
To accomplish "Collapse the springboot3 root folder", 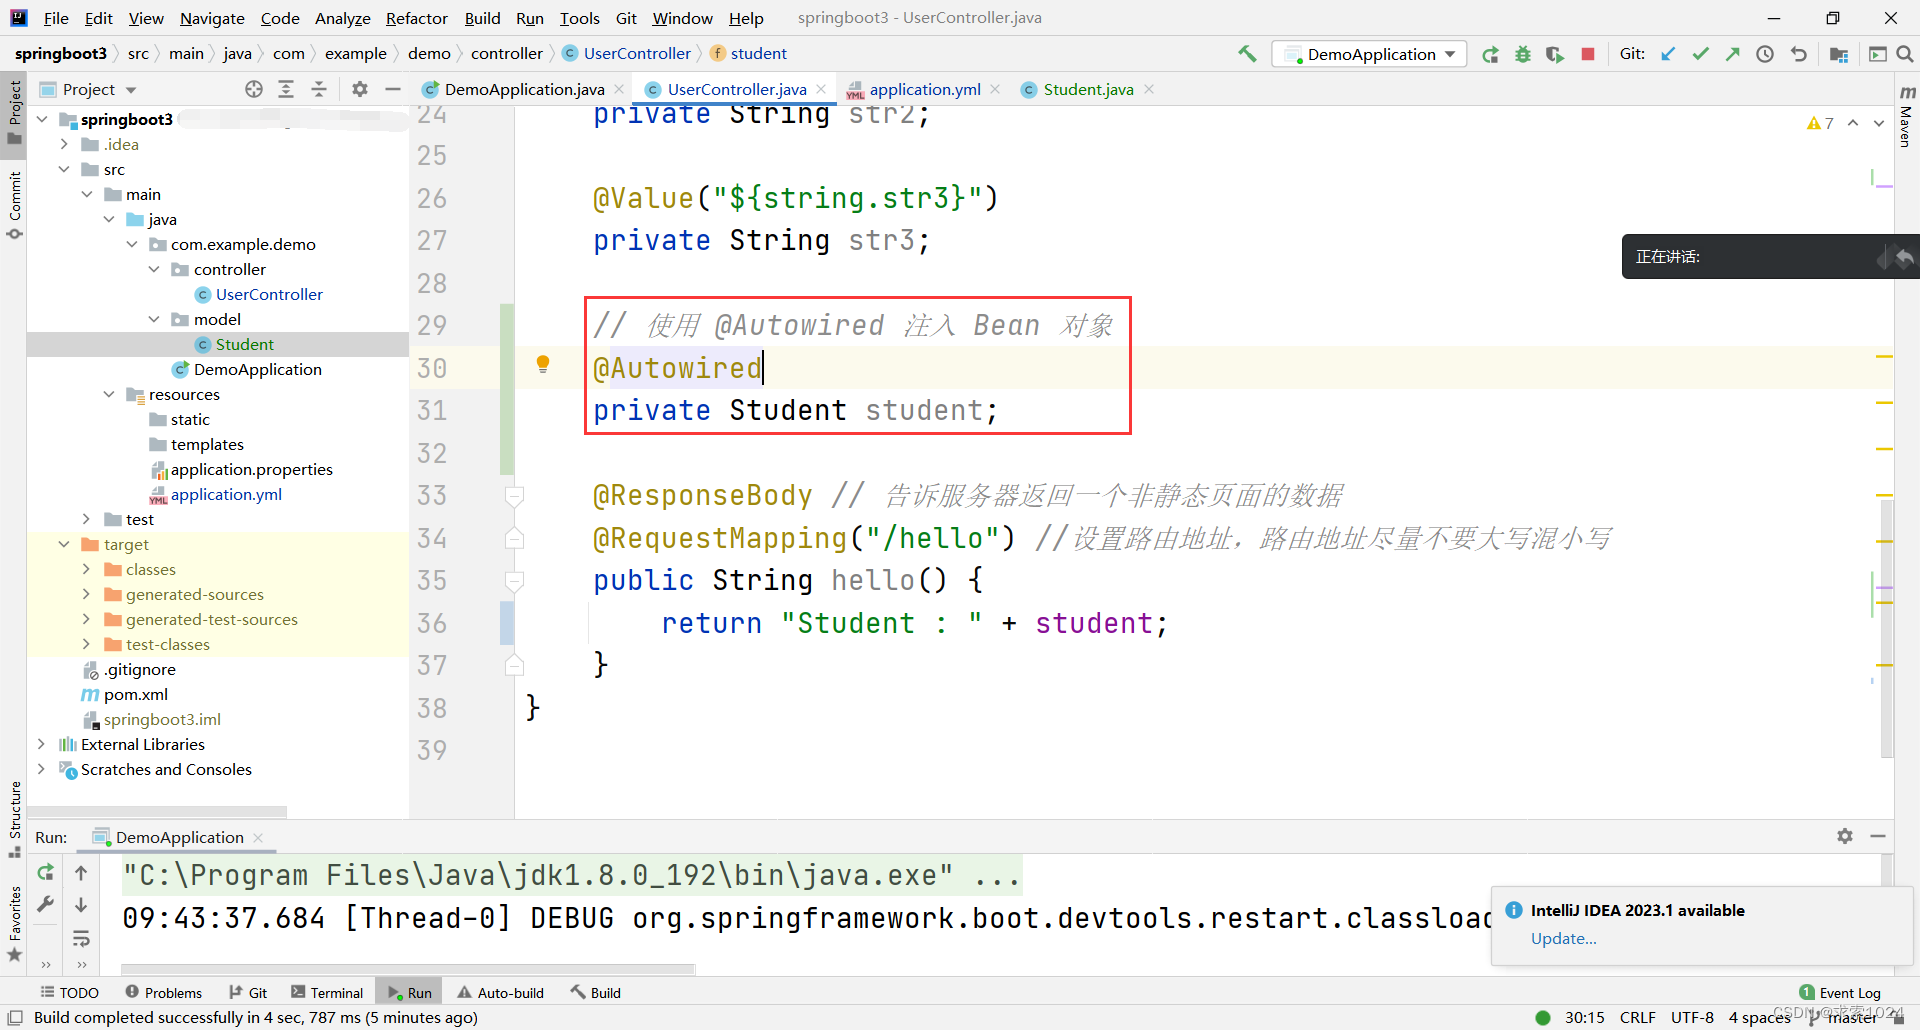I will 42,119.
